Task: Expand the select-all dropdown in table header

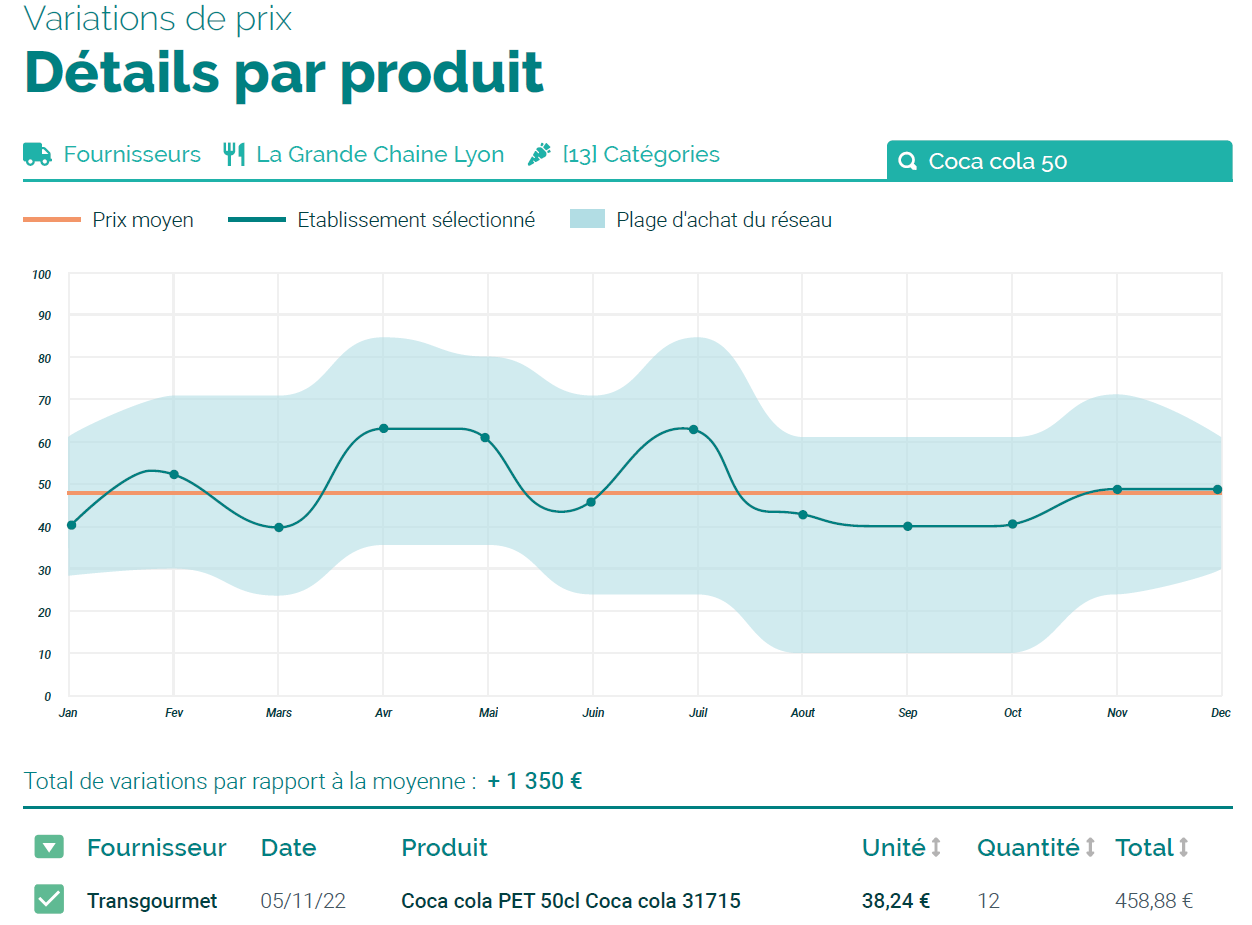Action: 49,848
